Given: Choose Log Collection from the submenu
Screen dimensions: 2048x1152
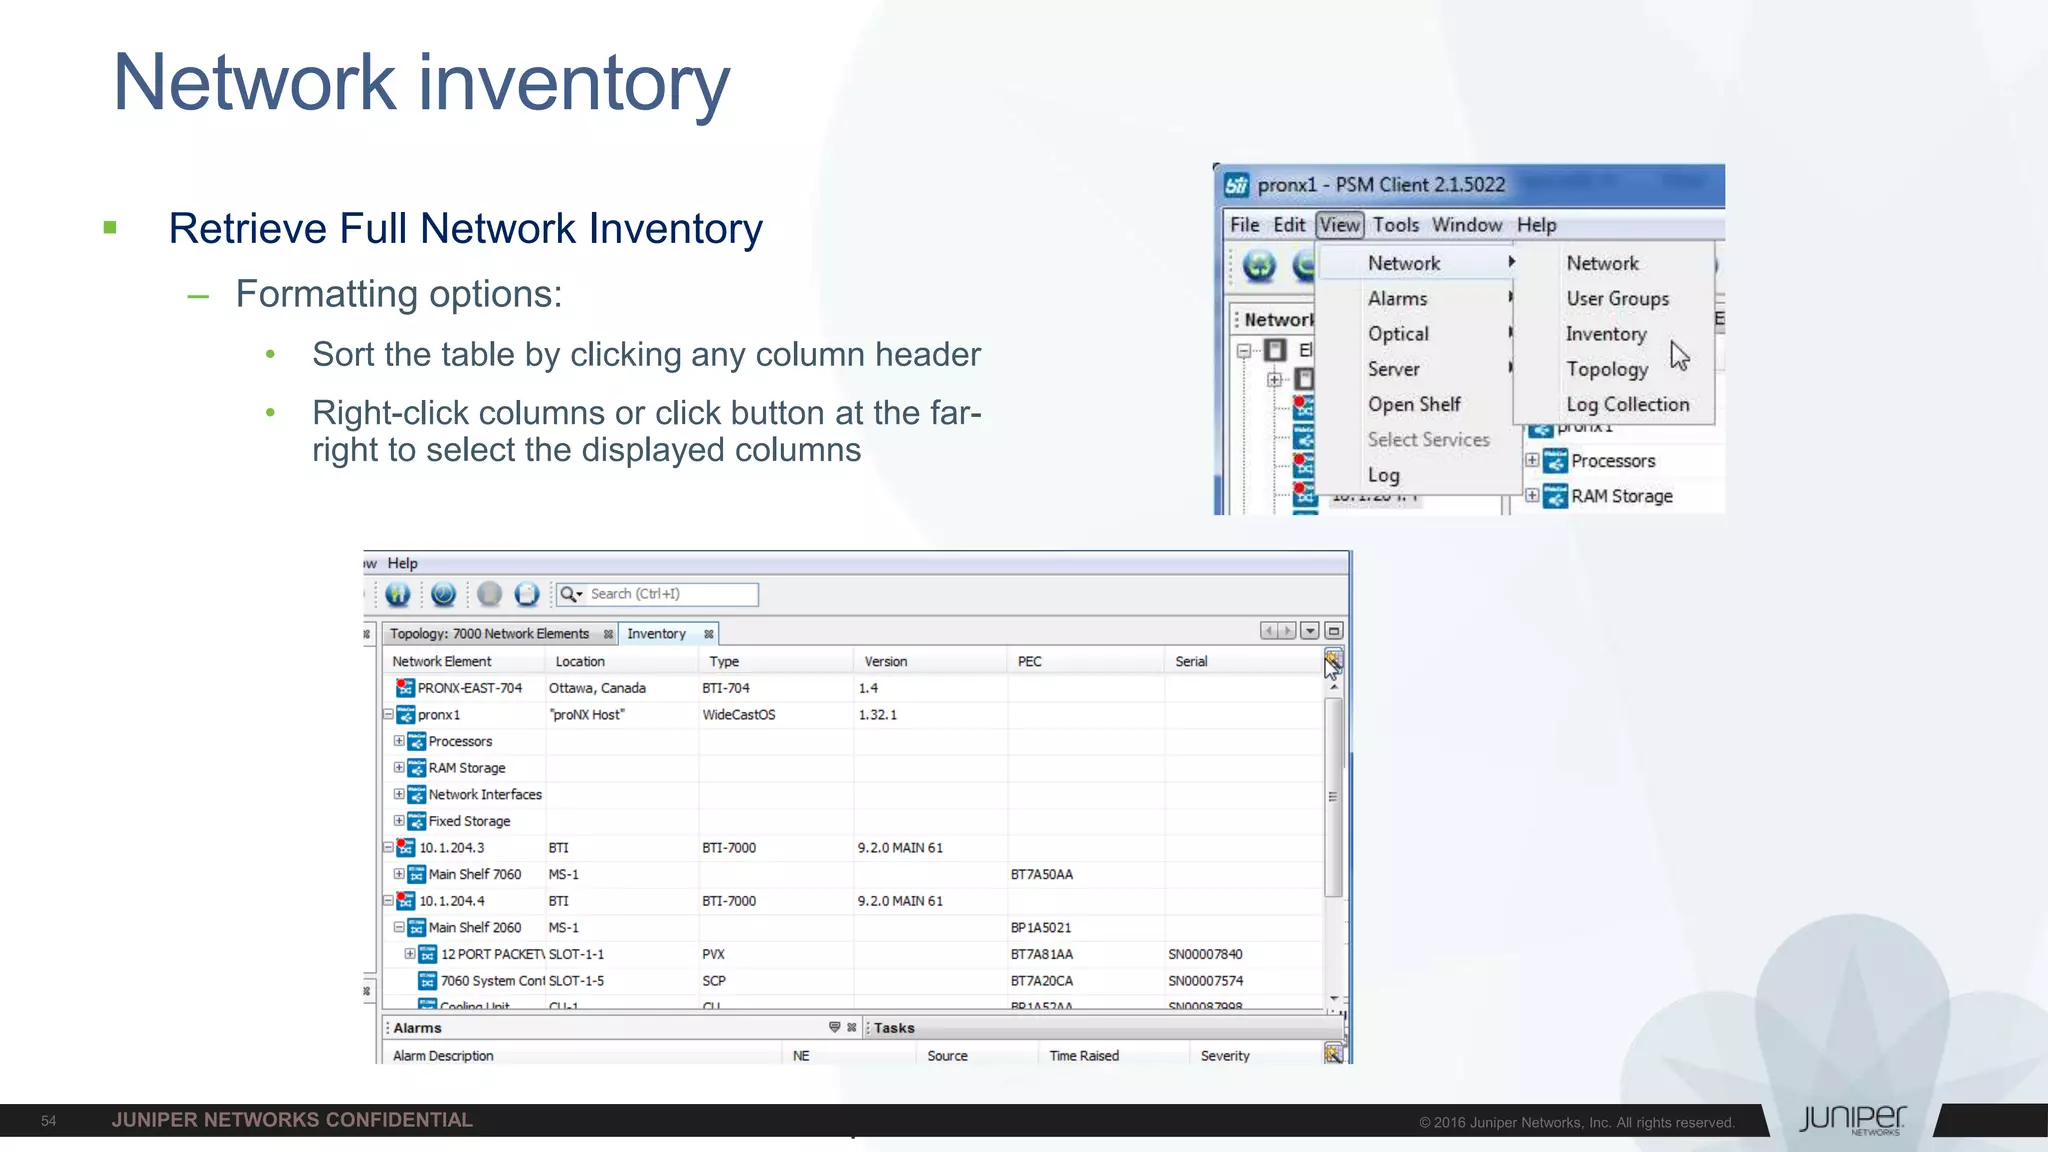Looking at the screenshot, I should coord(1628,404).
